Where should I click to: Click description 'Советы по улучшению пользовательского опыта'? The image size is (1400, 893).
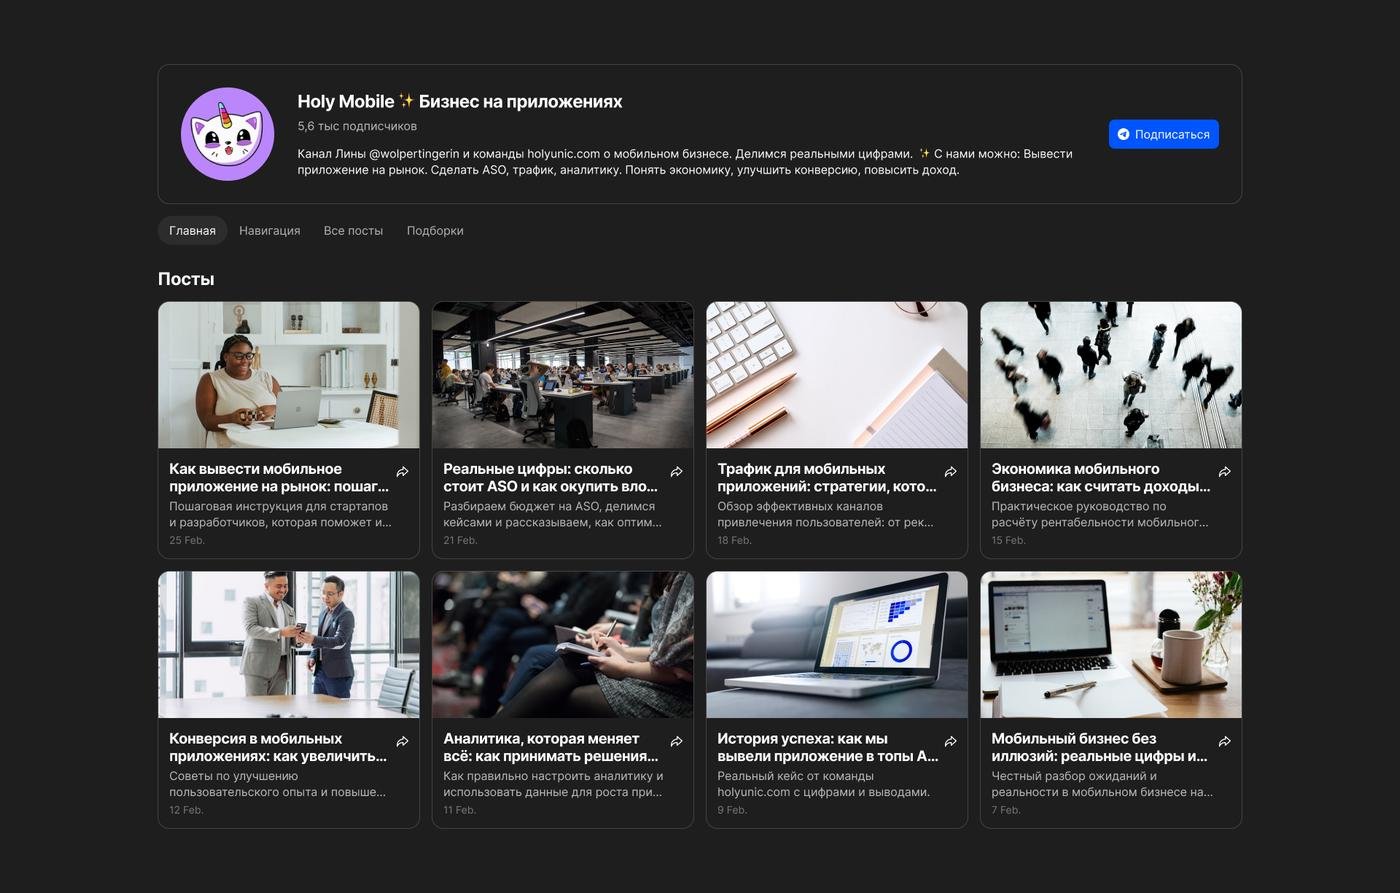coord(278,784)
